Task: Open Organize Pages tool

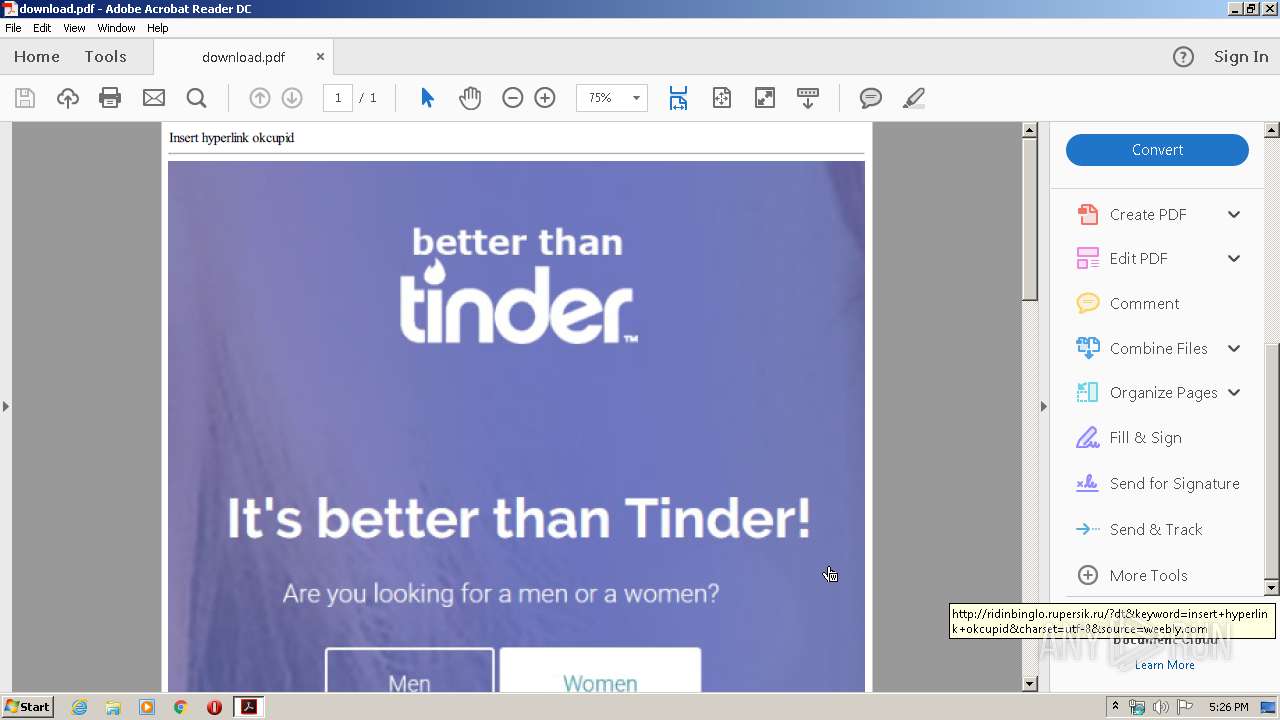Action: (x=1163, y=393)
